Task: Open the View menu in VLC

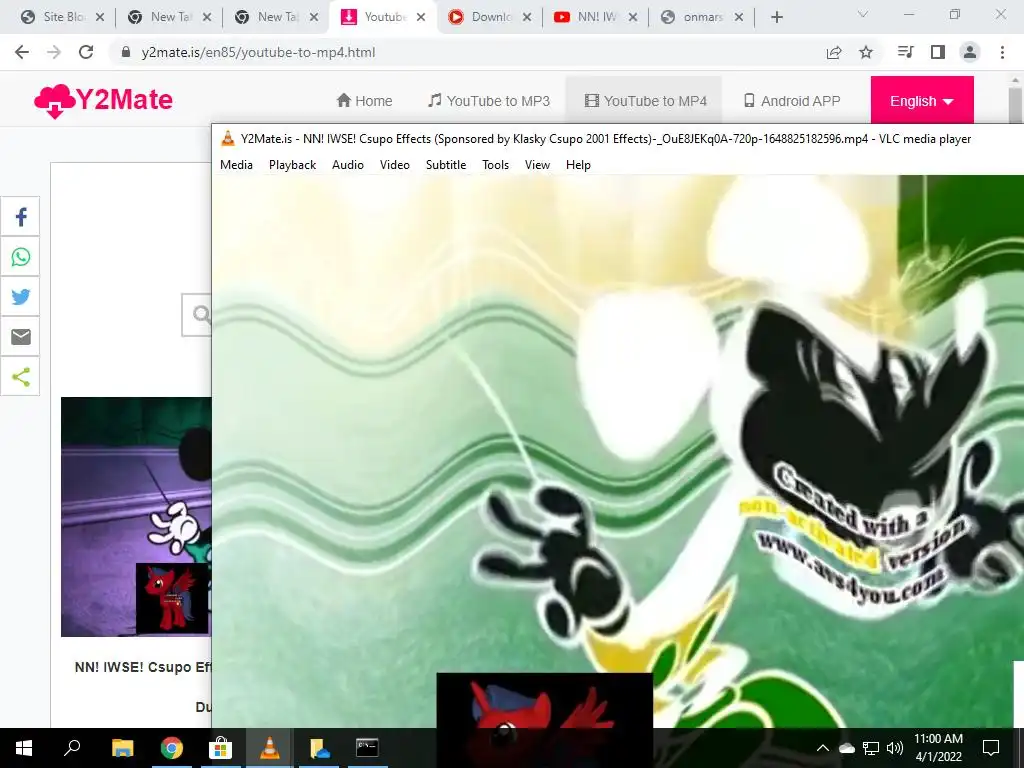Action: click(537, 165)
